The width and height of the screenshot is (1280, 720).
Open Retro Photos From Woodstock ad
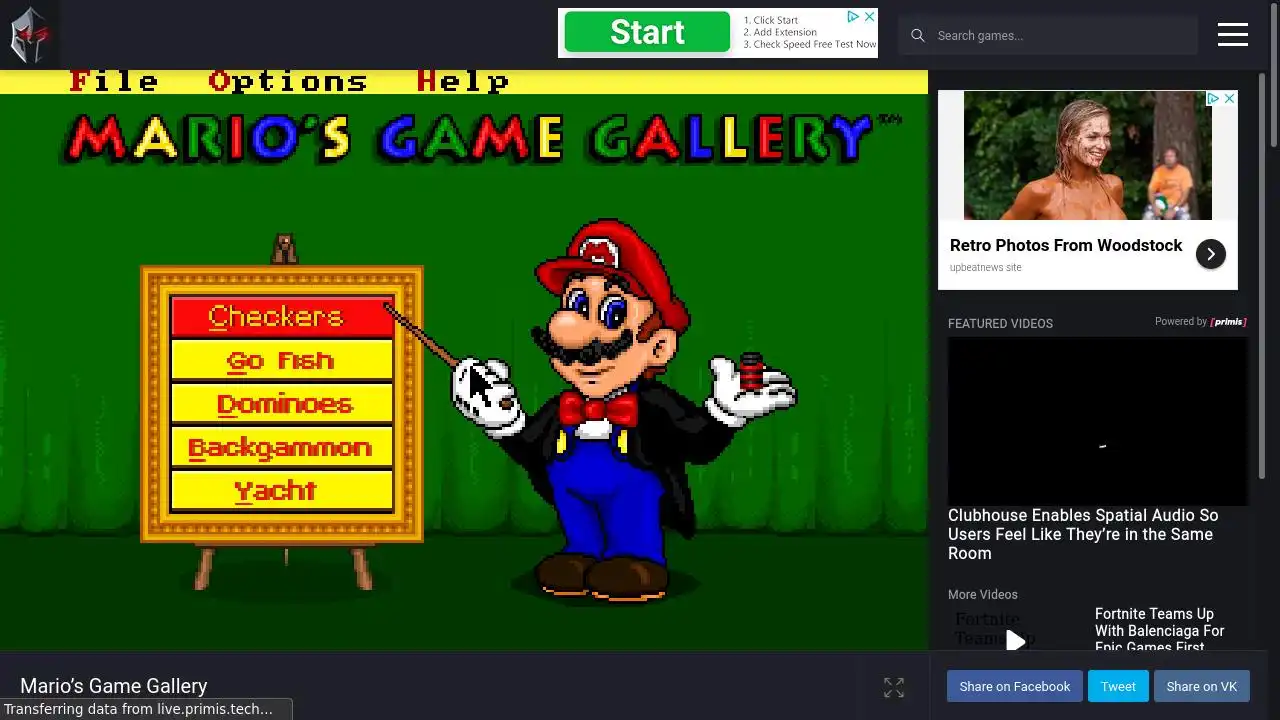1066,245
